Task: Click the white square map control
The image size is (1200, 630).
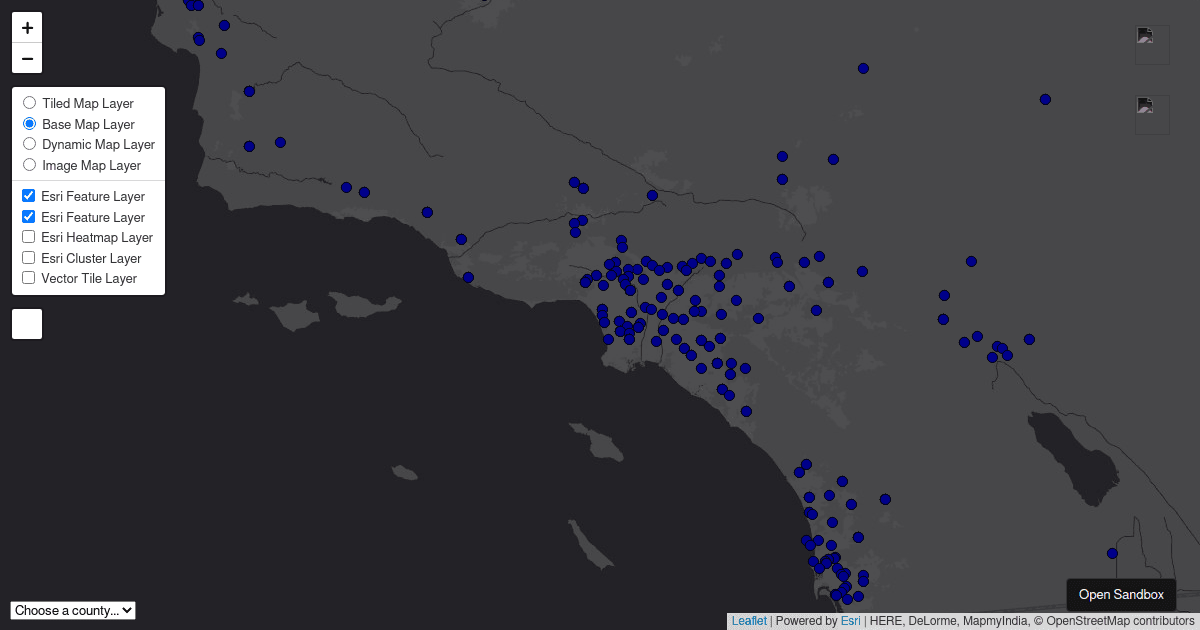Action: pos(27,323)
